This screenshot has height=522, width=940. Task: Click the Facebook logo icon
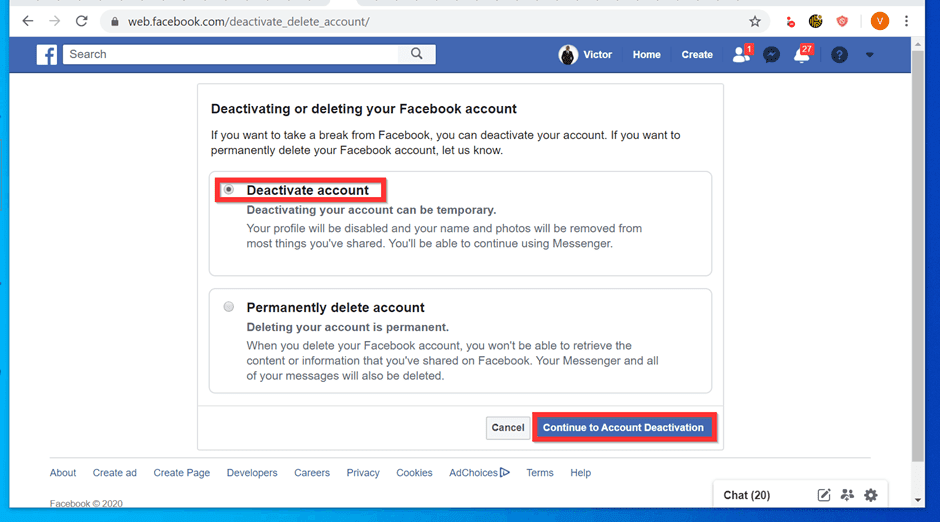(x=47, y=55)
